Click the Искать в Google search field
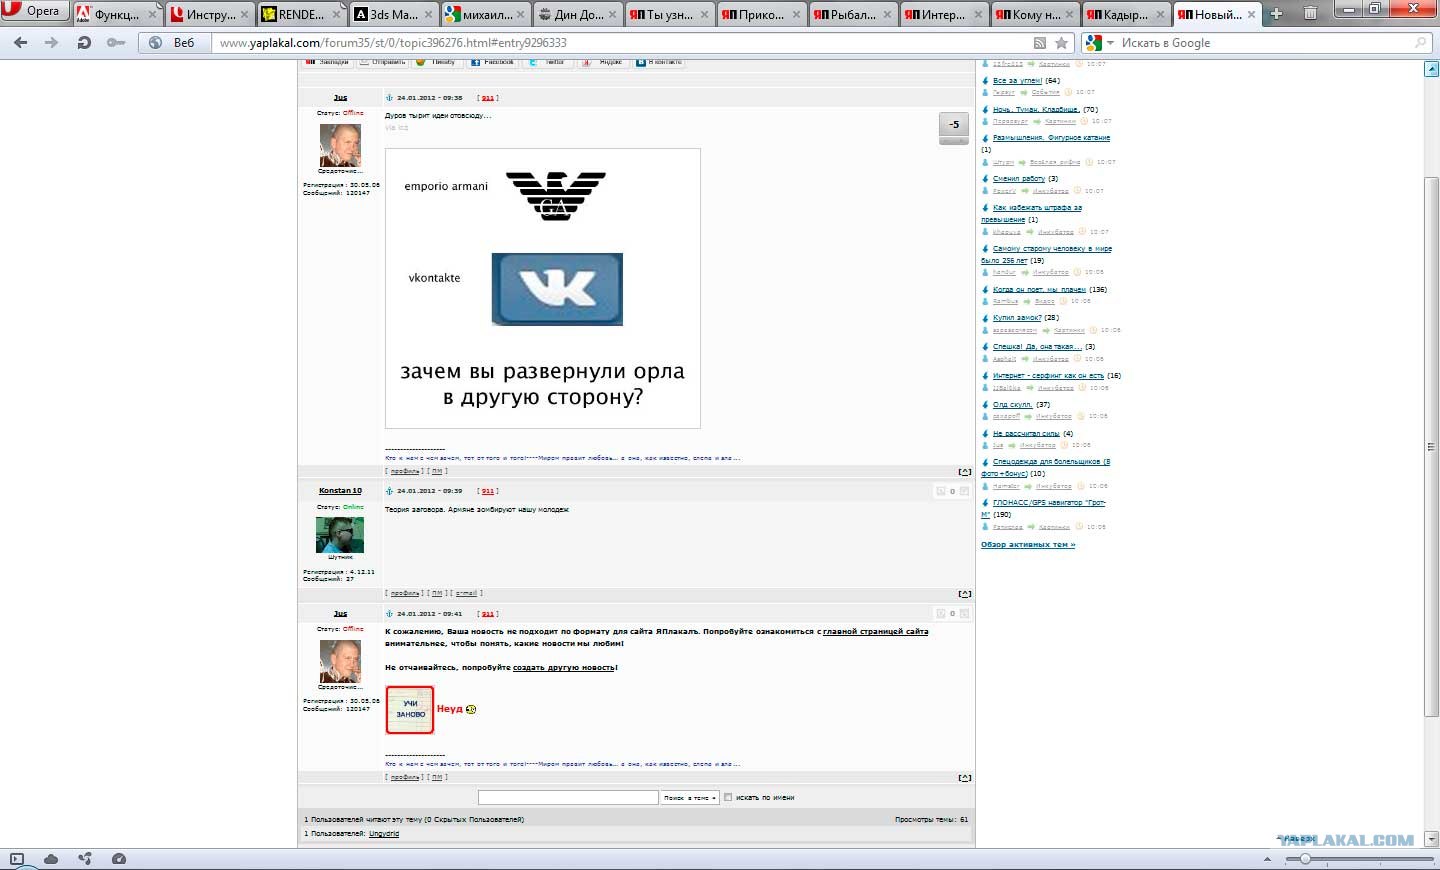Screen dimensions: 1440x870 1265,43
